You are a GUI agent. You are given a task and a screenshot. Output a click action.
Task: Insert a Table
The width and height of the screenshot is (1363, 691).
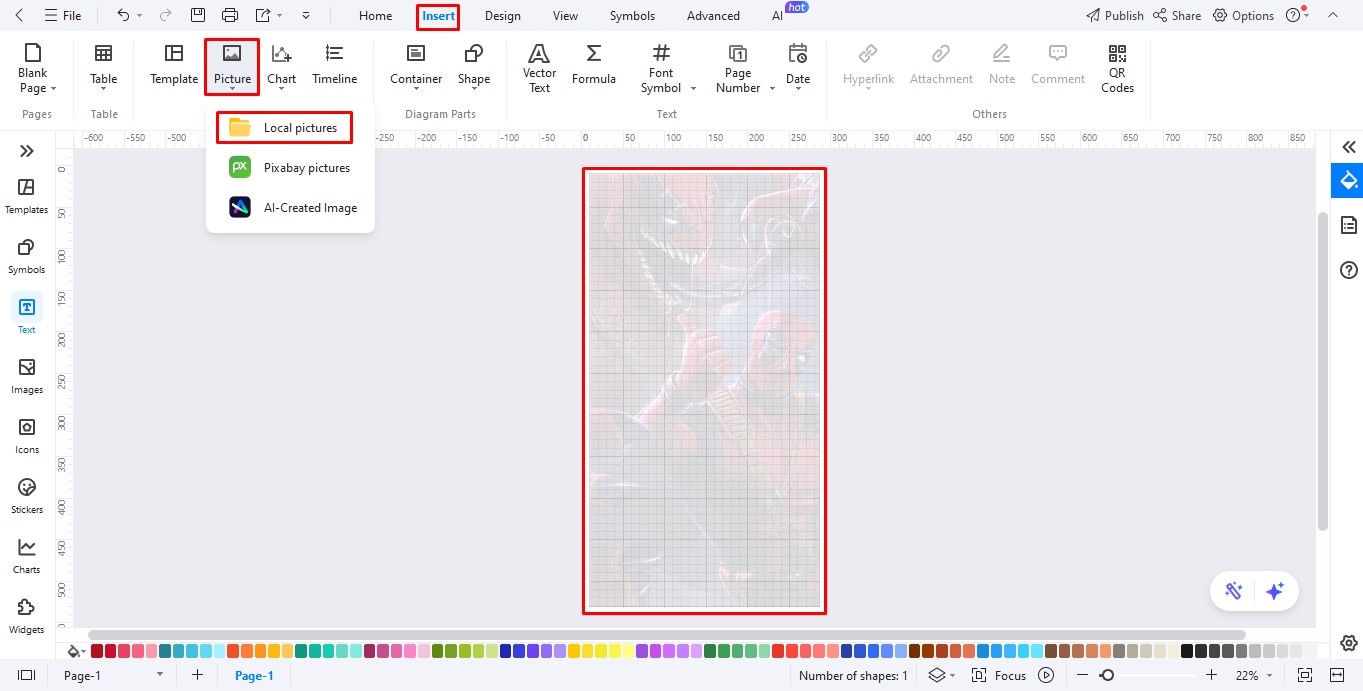pyautogui.click(x=103, y=68)
